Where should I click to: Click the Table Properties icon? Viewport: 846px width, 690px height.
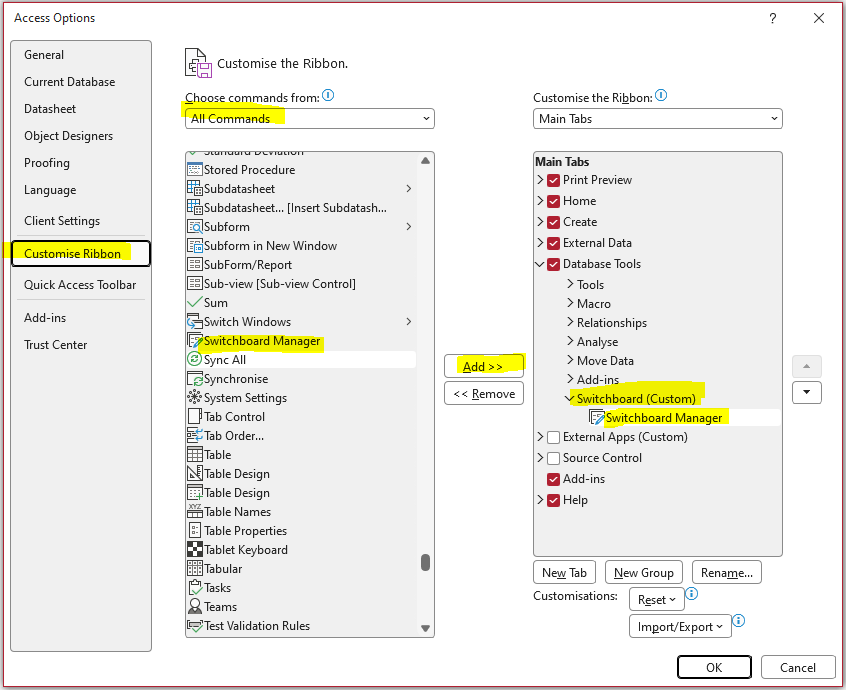pos(194,530)
